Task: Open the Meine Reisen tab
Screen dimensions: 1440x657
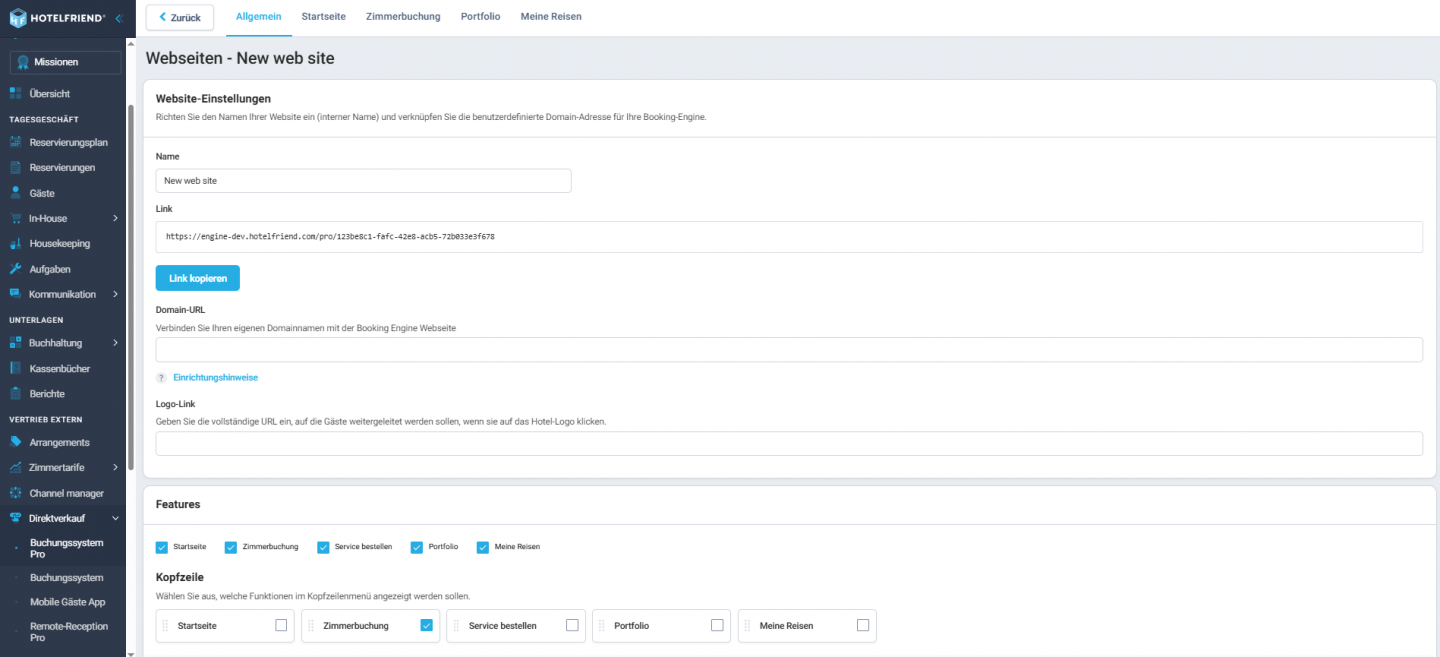Action: [551, 16]
